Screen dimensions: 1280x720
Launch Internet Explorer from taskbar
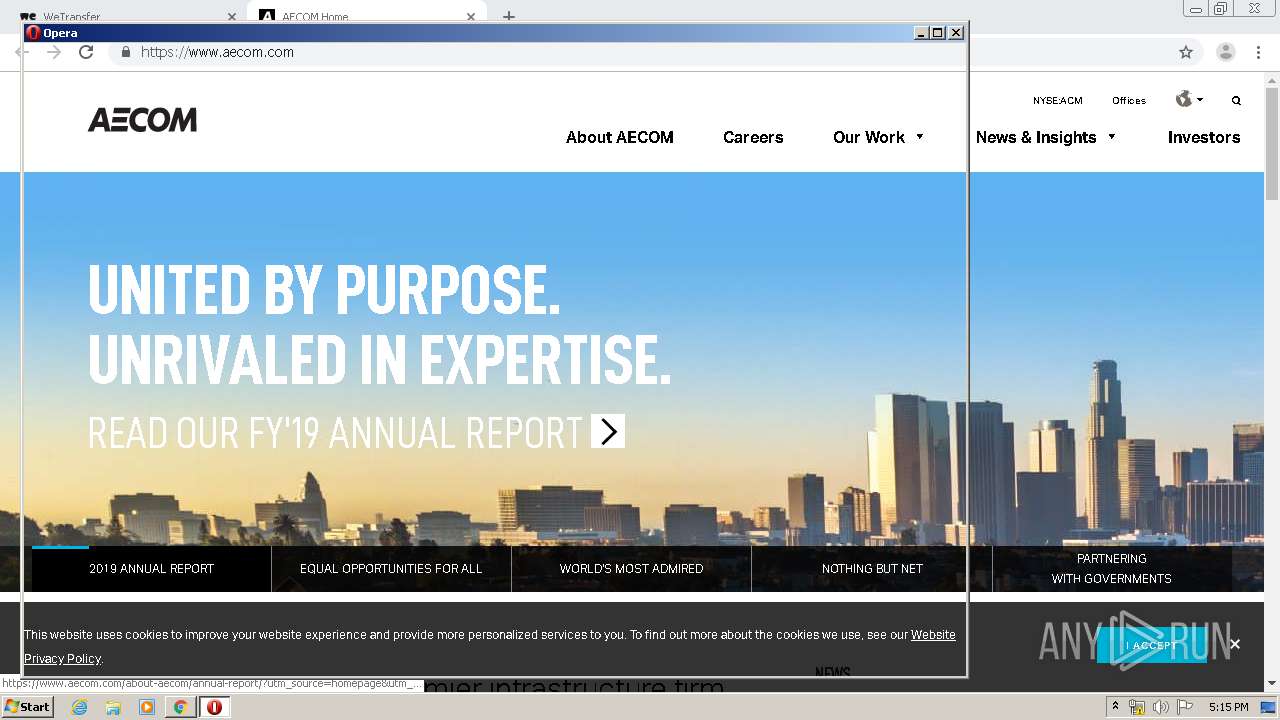(79, 707)
